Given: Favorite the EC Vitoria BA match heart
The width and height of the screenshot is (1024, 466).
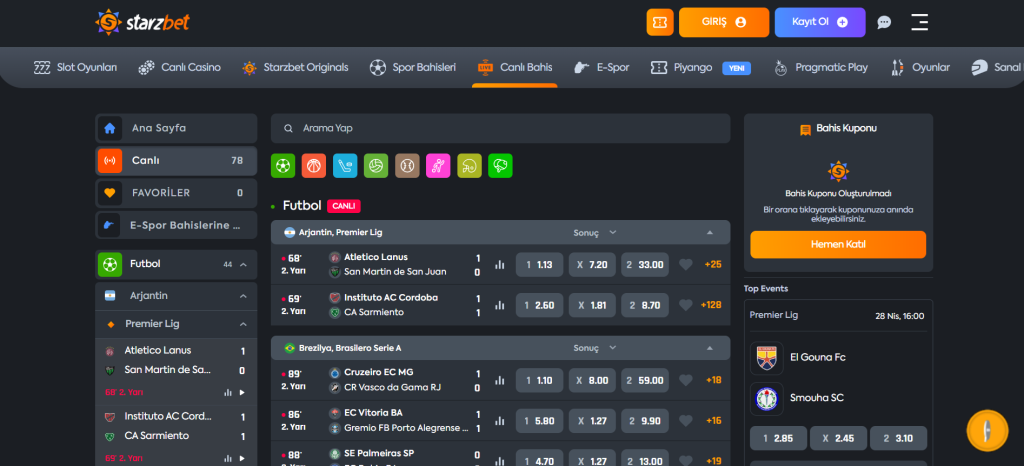Looking at the screenshot, I should click(x=685, y=420).
